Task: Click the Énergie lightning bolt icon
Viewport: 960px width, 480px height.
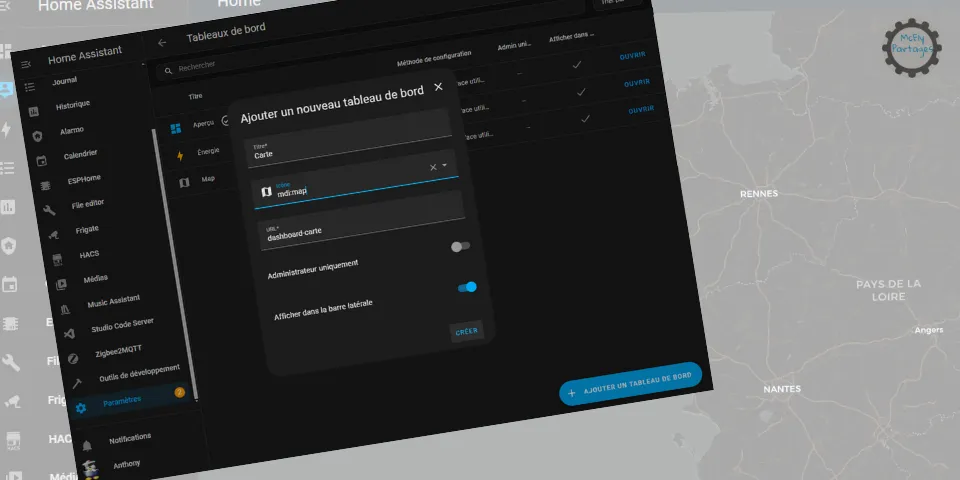Action: coord(180,156)
